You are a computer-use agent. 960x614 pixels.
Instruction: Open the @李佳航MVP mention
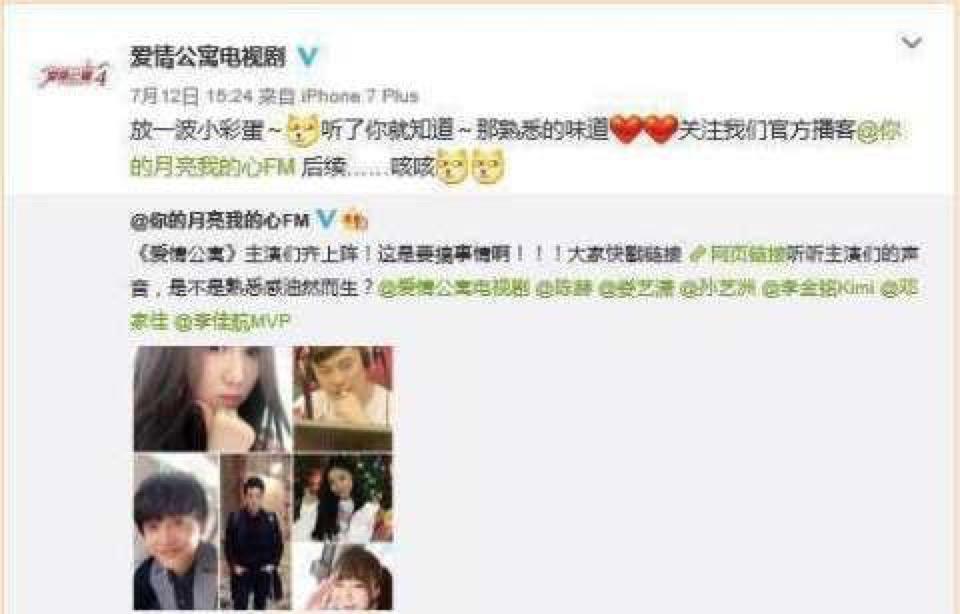coord(231,321)
